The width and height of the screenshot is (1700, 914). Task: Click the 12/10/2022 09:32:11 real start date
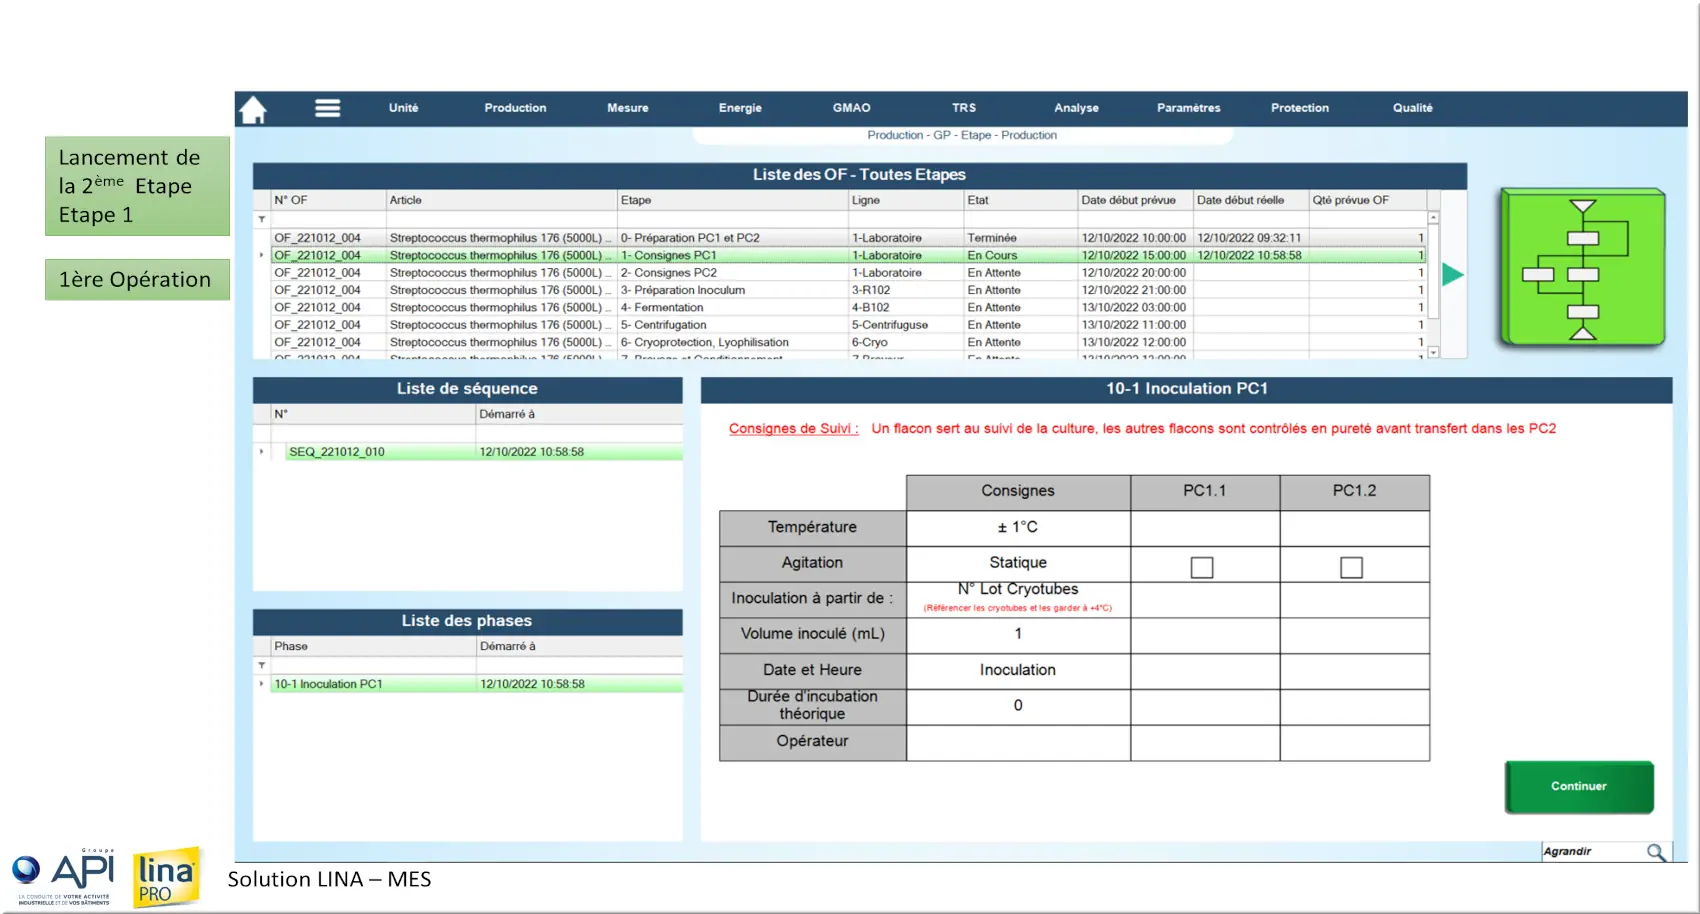point(1251,238)
